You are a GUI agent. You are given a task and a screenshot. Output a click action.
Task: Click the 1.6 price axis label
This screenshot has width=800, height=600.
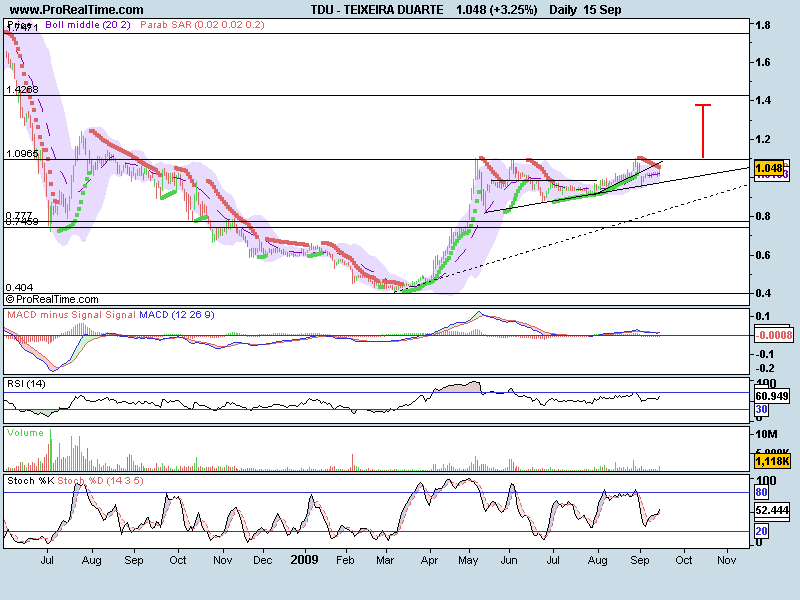pyautogui.click(x=763, y=62)
